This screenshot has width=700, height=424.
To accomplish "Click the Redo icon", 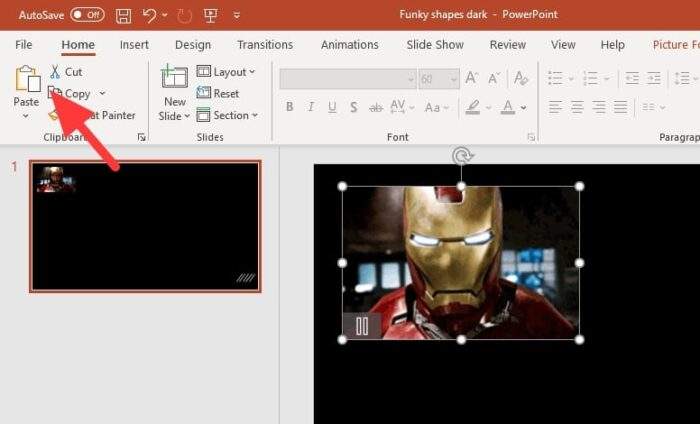I will [184, 16].
